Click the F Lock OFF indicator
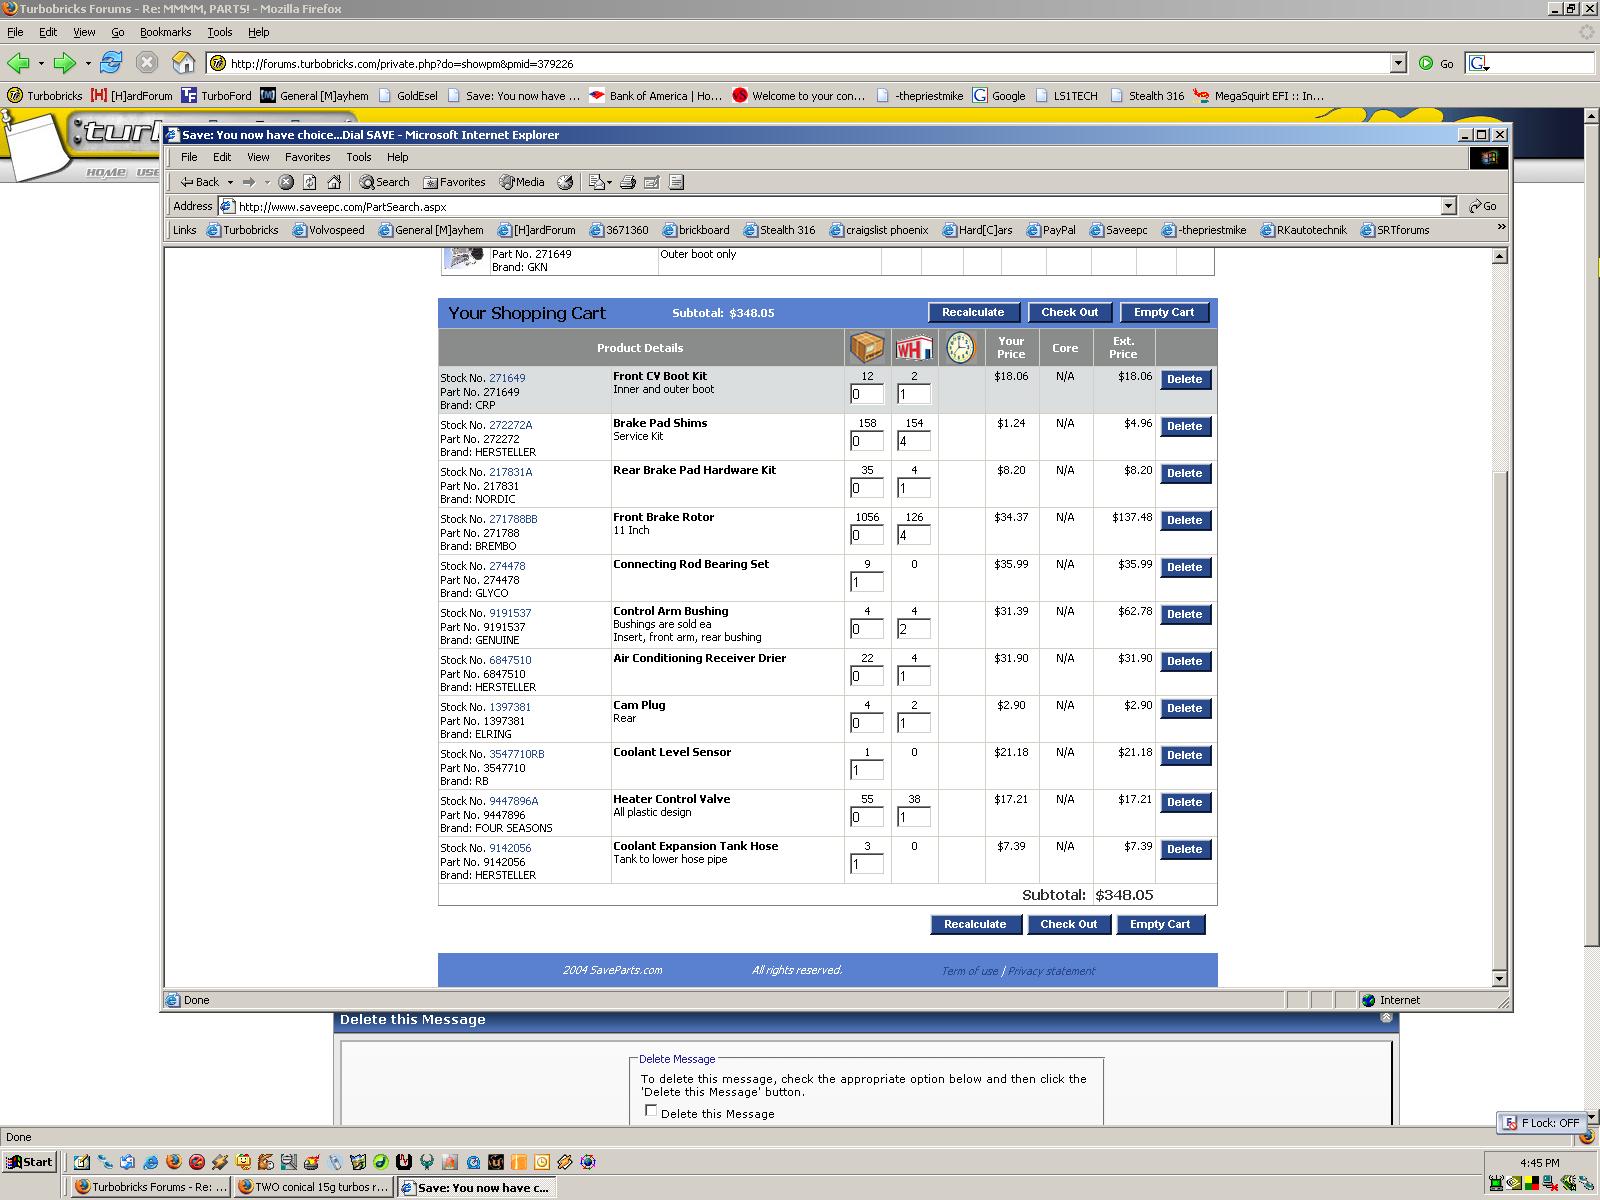This screenshot has height=1200, width=1600. pyautogui.click(x=1541, y=1123)
